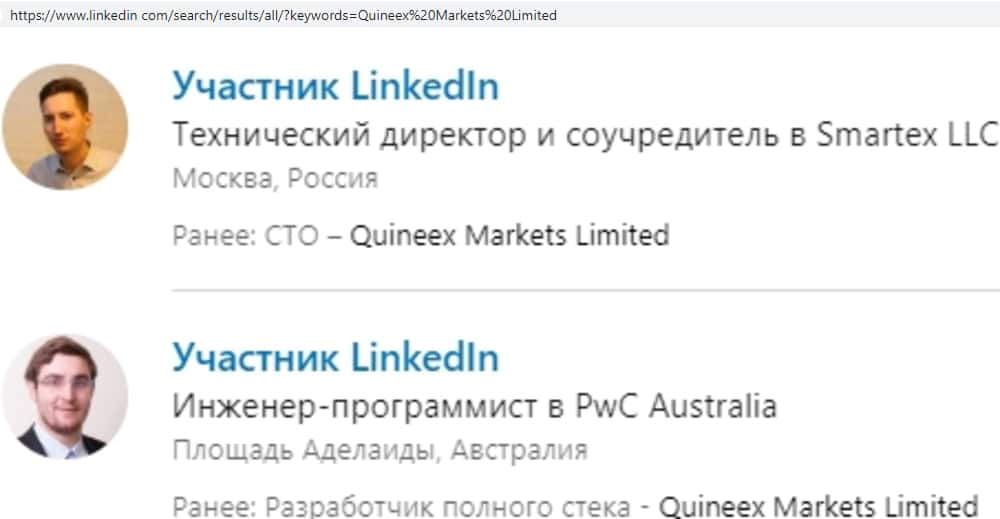Viewport: 1000px width, 519px height.
Task: Open the Smartex co-founder's profile photo
Action: (x=65, y=127)
